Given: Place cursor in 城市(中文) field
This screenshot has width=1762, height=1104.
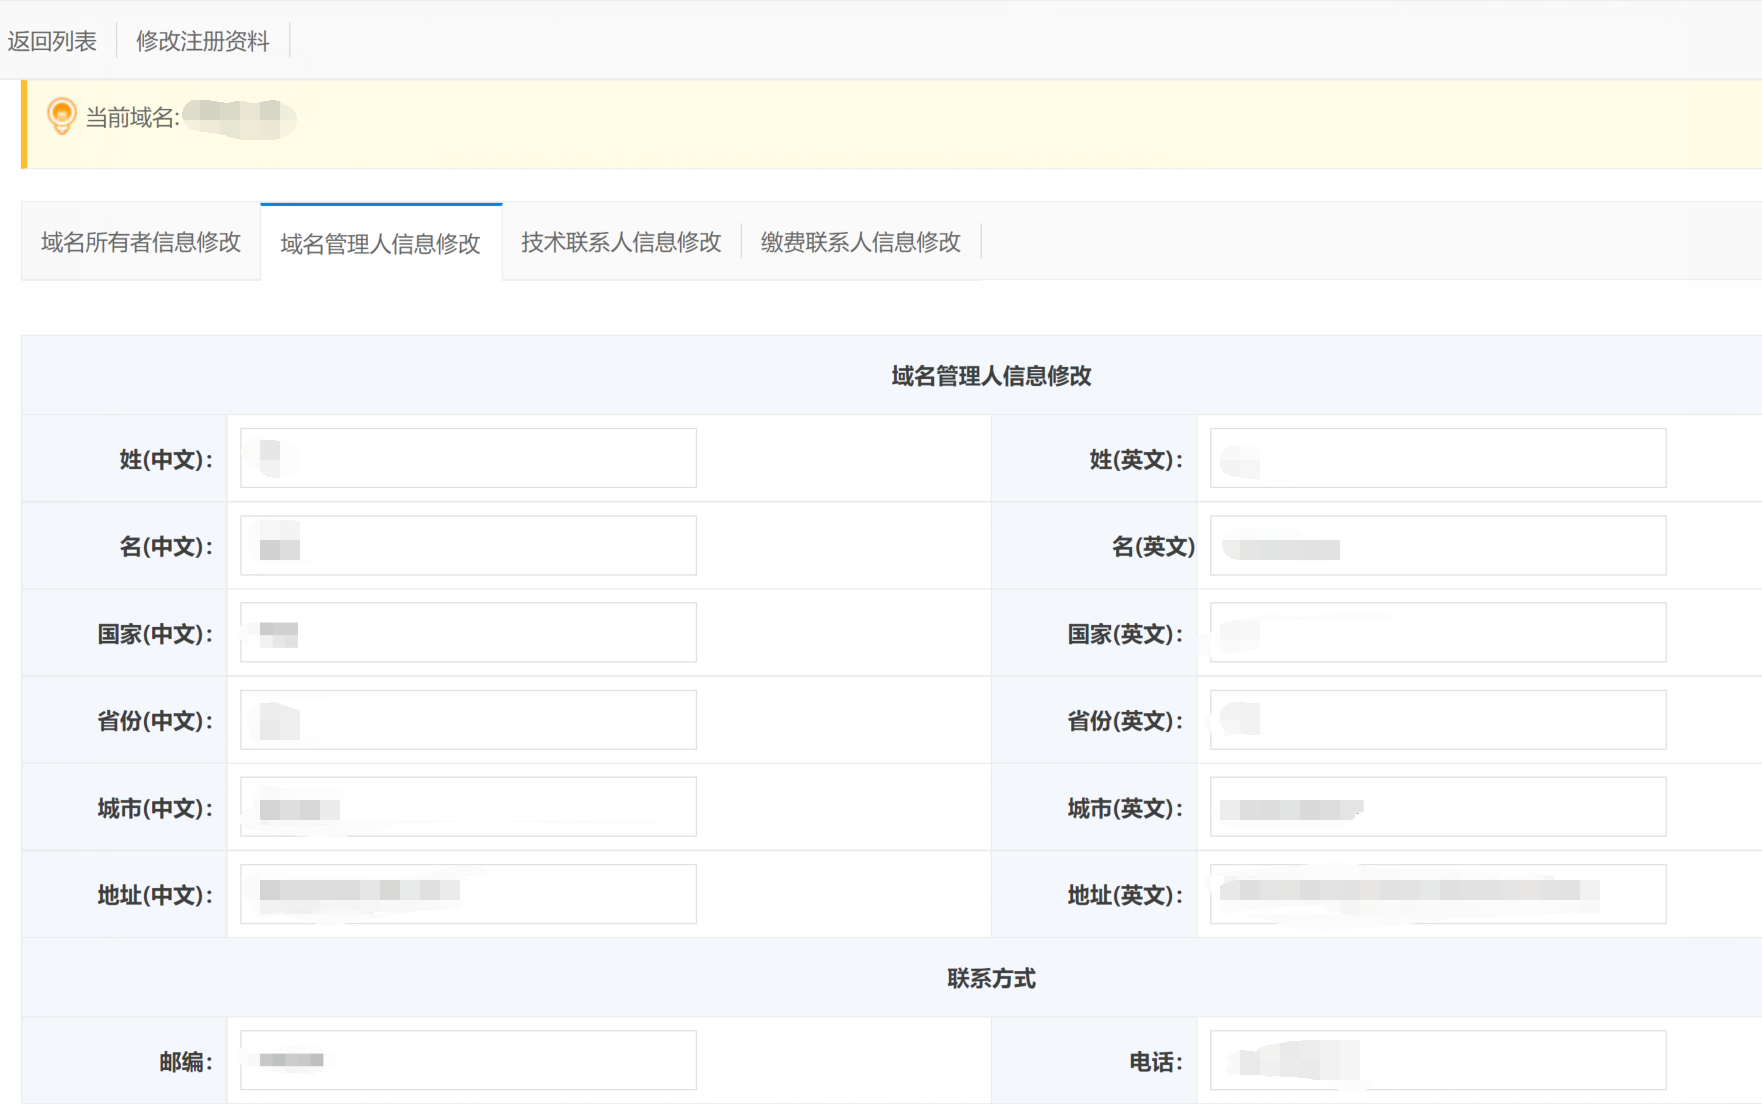Looking at the screenshot, I should [x=468, y=806].
